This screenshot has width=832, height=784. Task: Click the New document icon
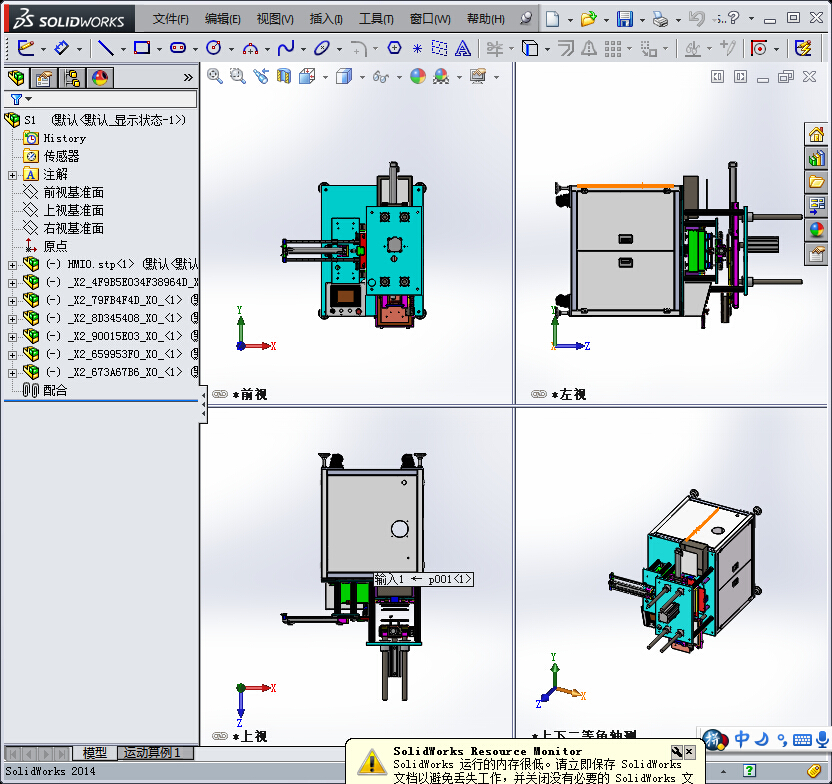pos(552,19)
